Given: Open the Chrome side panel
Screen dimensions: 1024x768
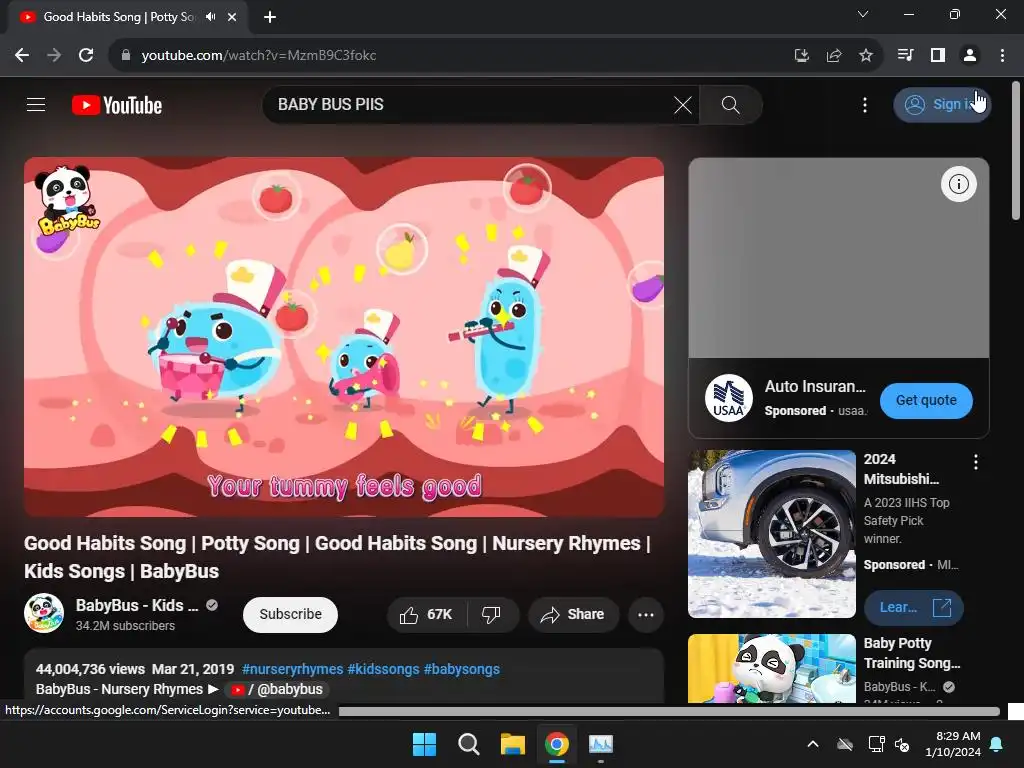Looking at the screenshot, I should coord(938,56).
